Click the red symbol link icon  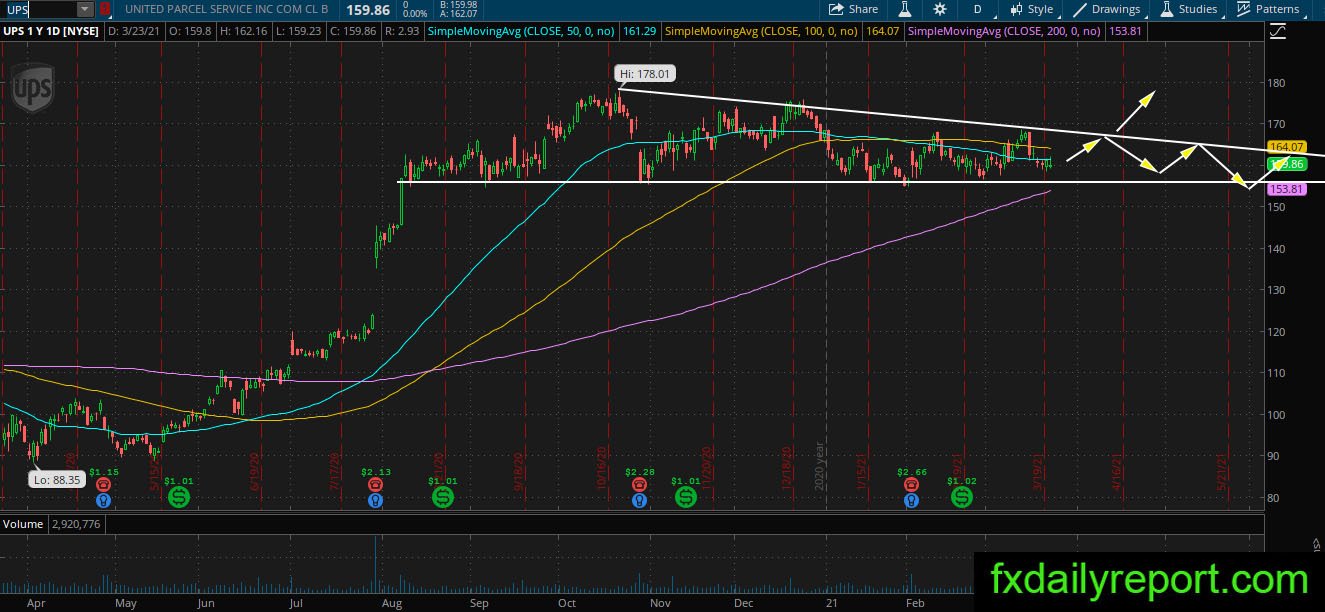pos(104,9)
